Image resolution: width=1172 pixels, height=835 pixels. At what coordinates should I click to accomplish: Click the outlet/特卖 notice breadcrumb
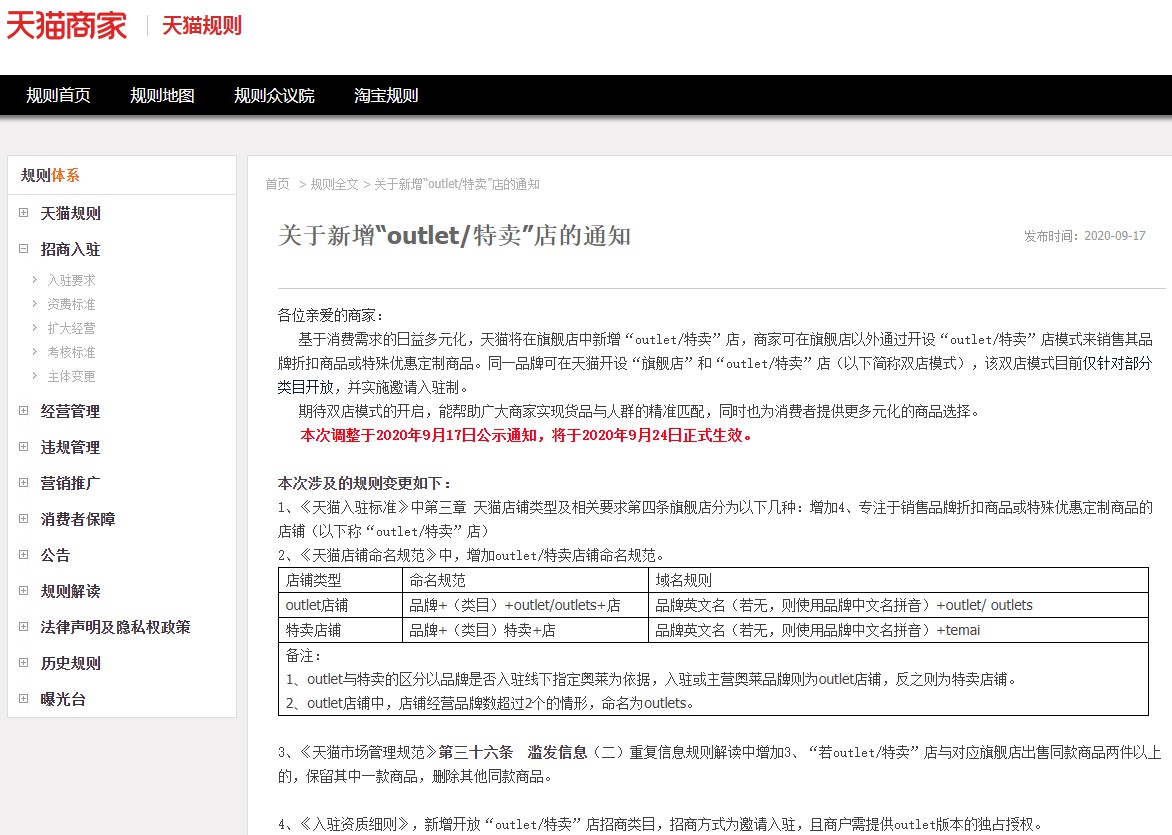(457, 184)
